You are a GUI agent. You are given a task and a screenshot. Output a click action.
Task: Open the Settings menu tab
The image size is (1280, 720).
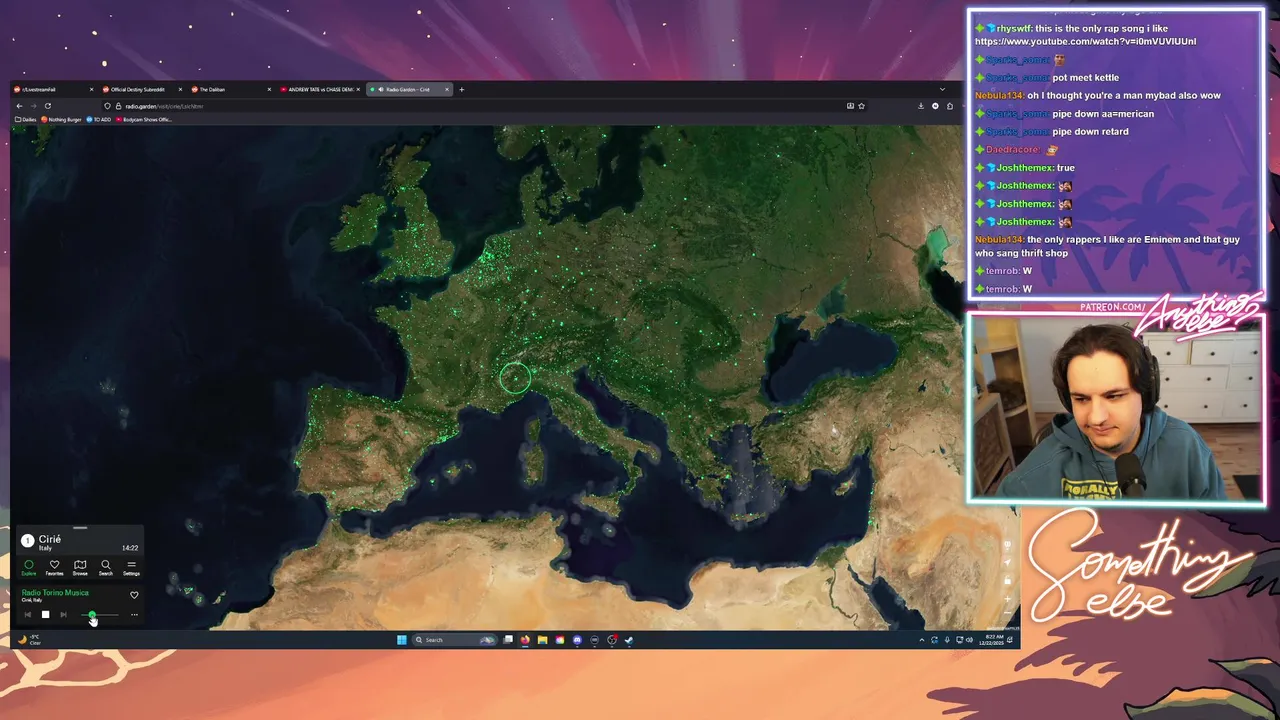coord(131,567)
